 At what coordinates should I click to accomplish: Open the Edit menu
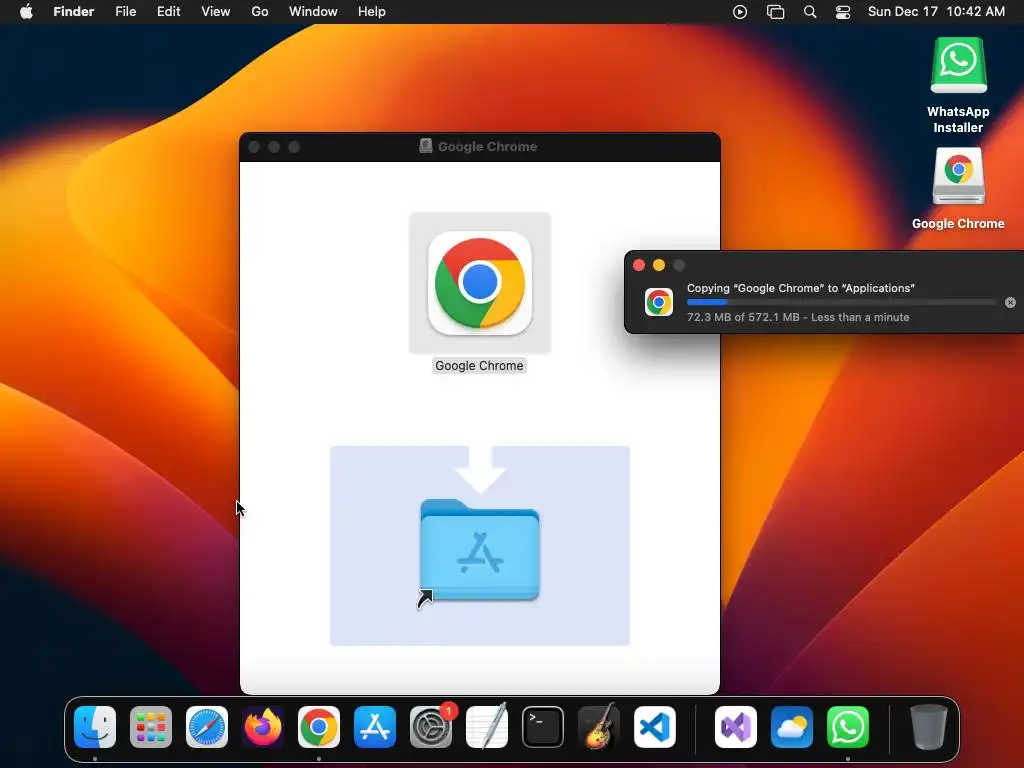[x=168, y=11]
